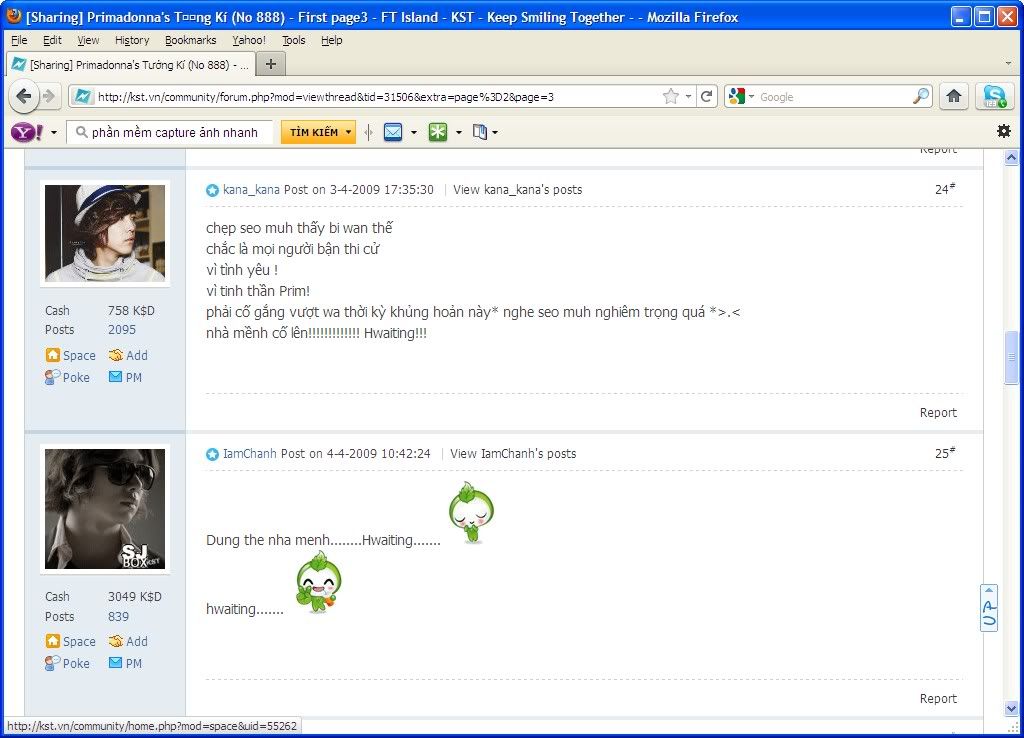The height and width of the screenshot is (738, 1024).
Task: Click kana_kana's 2095 posts count
Action: click(122, 330)
